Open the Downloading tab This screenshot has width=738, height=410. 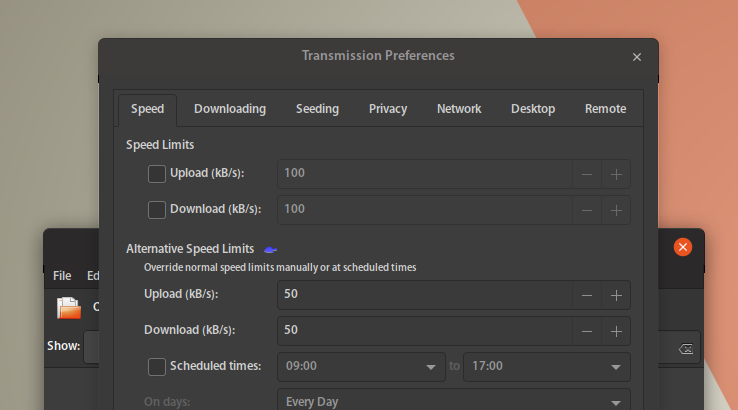pos(230,109)
